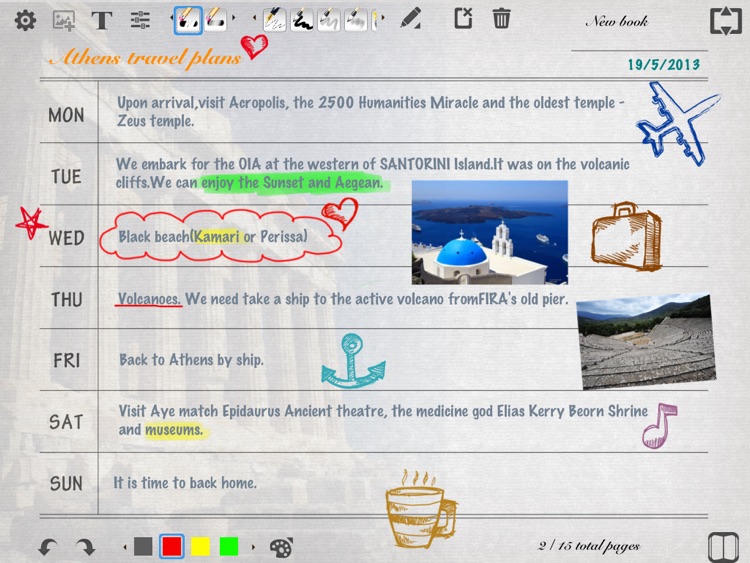Viewport: 750px width, 563px height.
Task: Tap 'It is time to back home' text
Action: [x=185, y=483]
